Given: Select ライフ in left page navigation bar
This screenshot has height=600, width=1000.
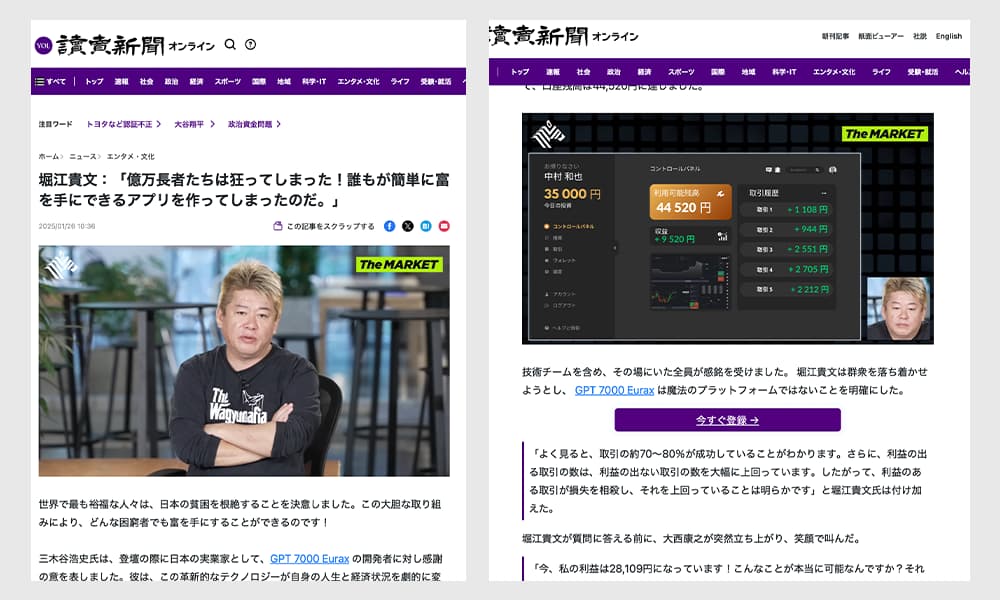Looking at the screenshot, I should pos(400,82).
